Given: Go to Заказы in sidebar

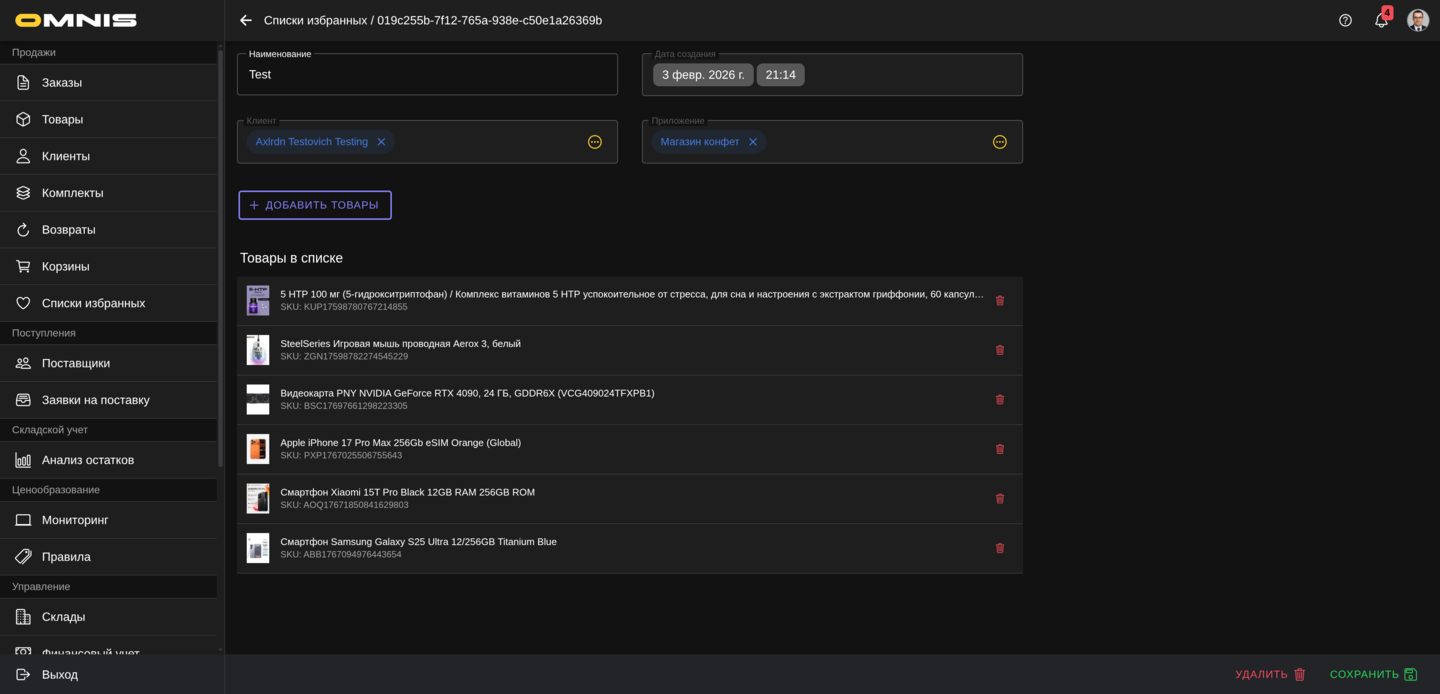Looking at the screenshot, I should point(62,83).
